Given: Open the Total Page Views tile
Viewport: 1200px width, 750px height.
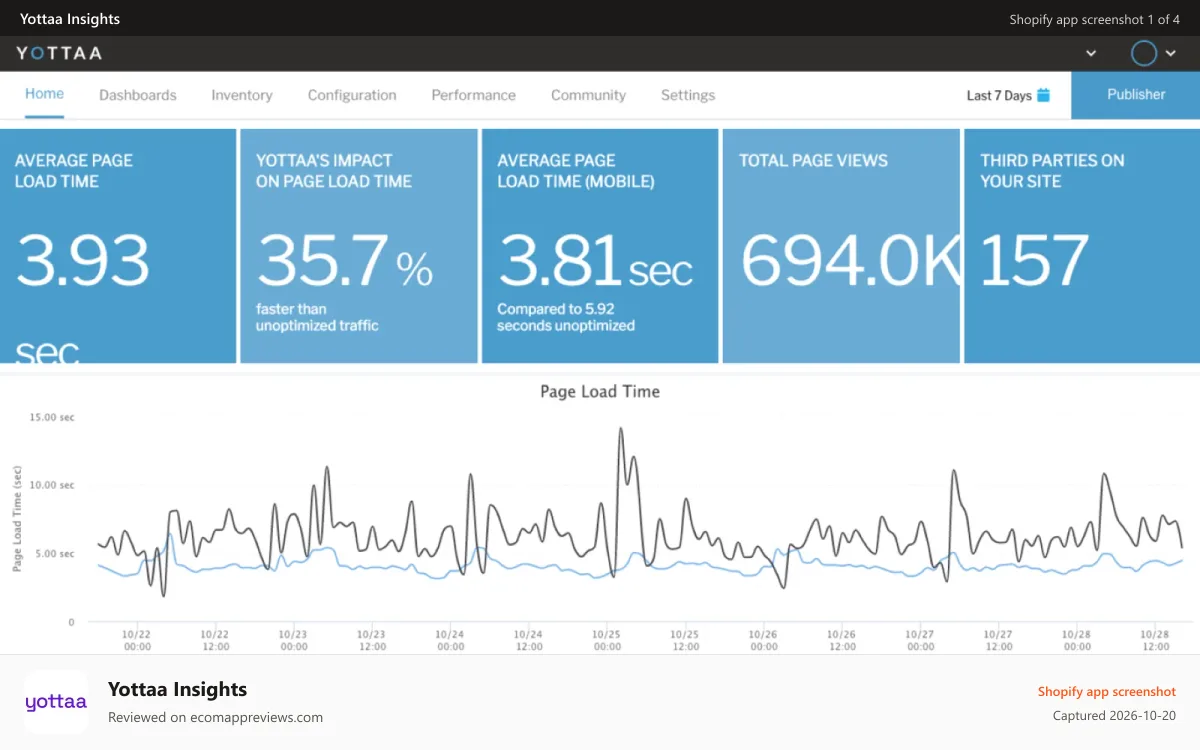Looking at the screenshot, I should 841,246.
